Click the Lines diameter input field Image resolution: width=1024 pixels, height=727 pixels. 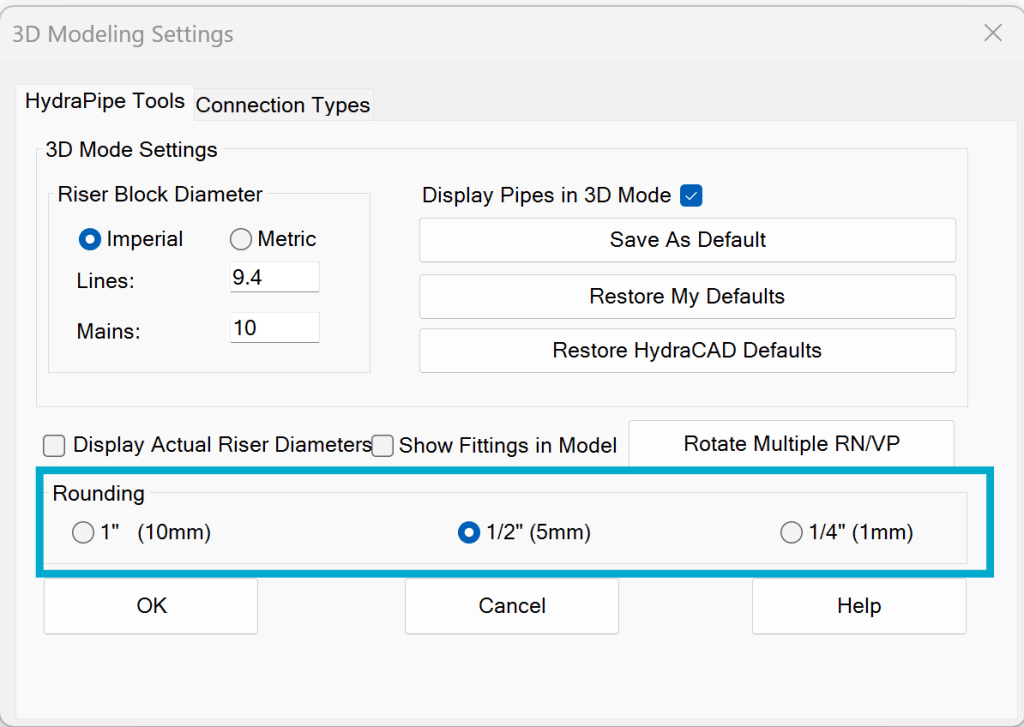[274, 277]
